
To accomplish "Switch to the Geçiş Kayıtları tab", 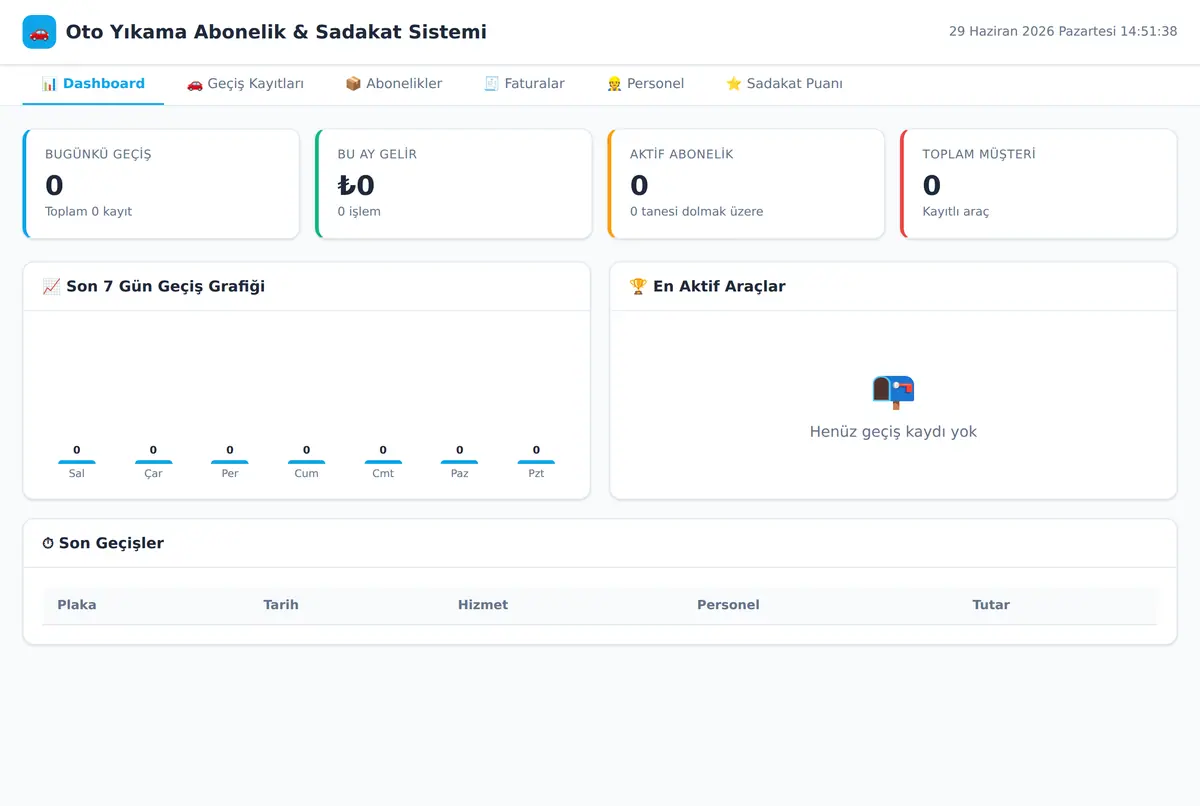I will pos(245,84).
